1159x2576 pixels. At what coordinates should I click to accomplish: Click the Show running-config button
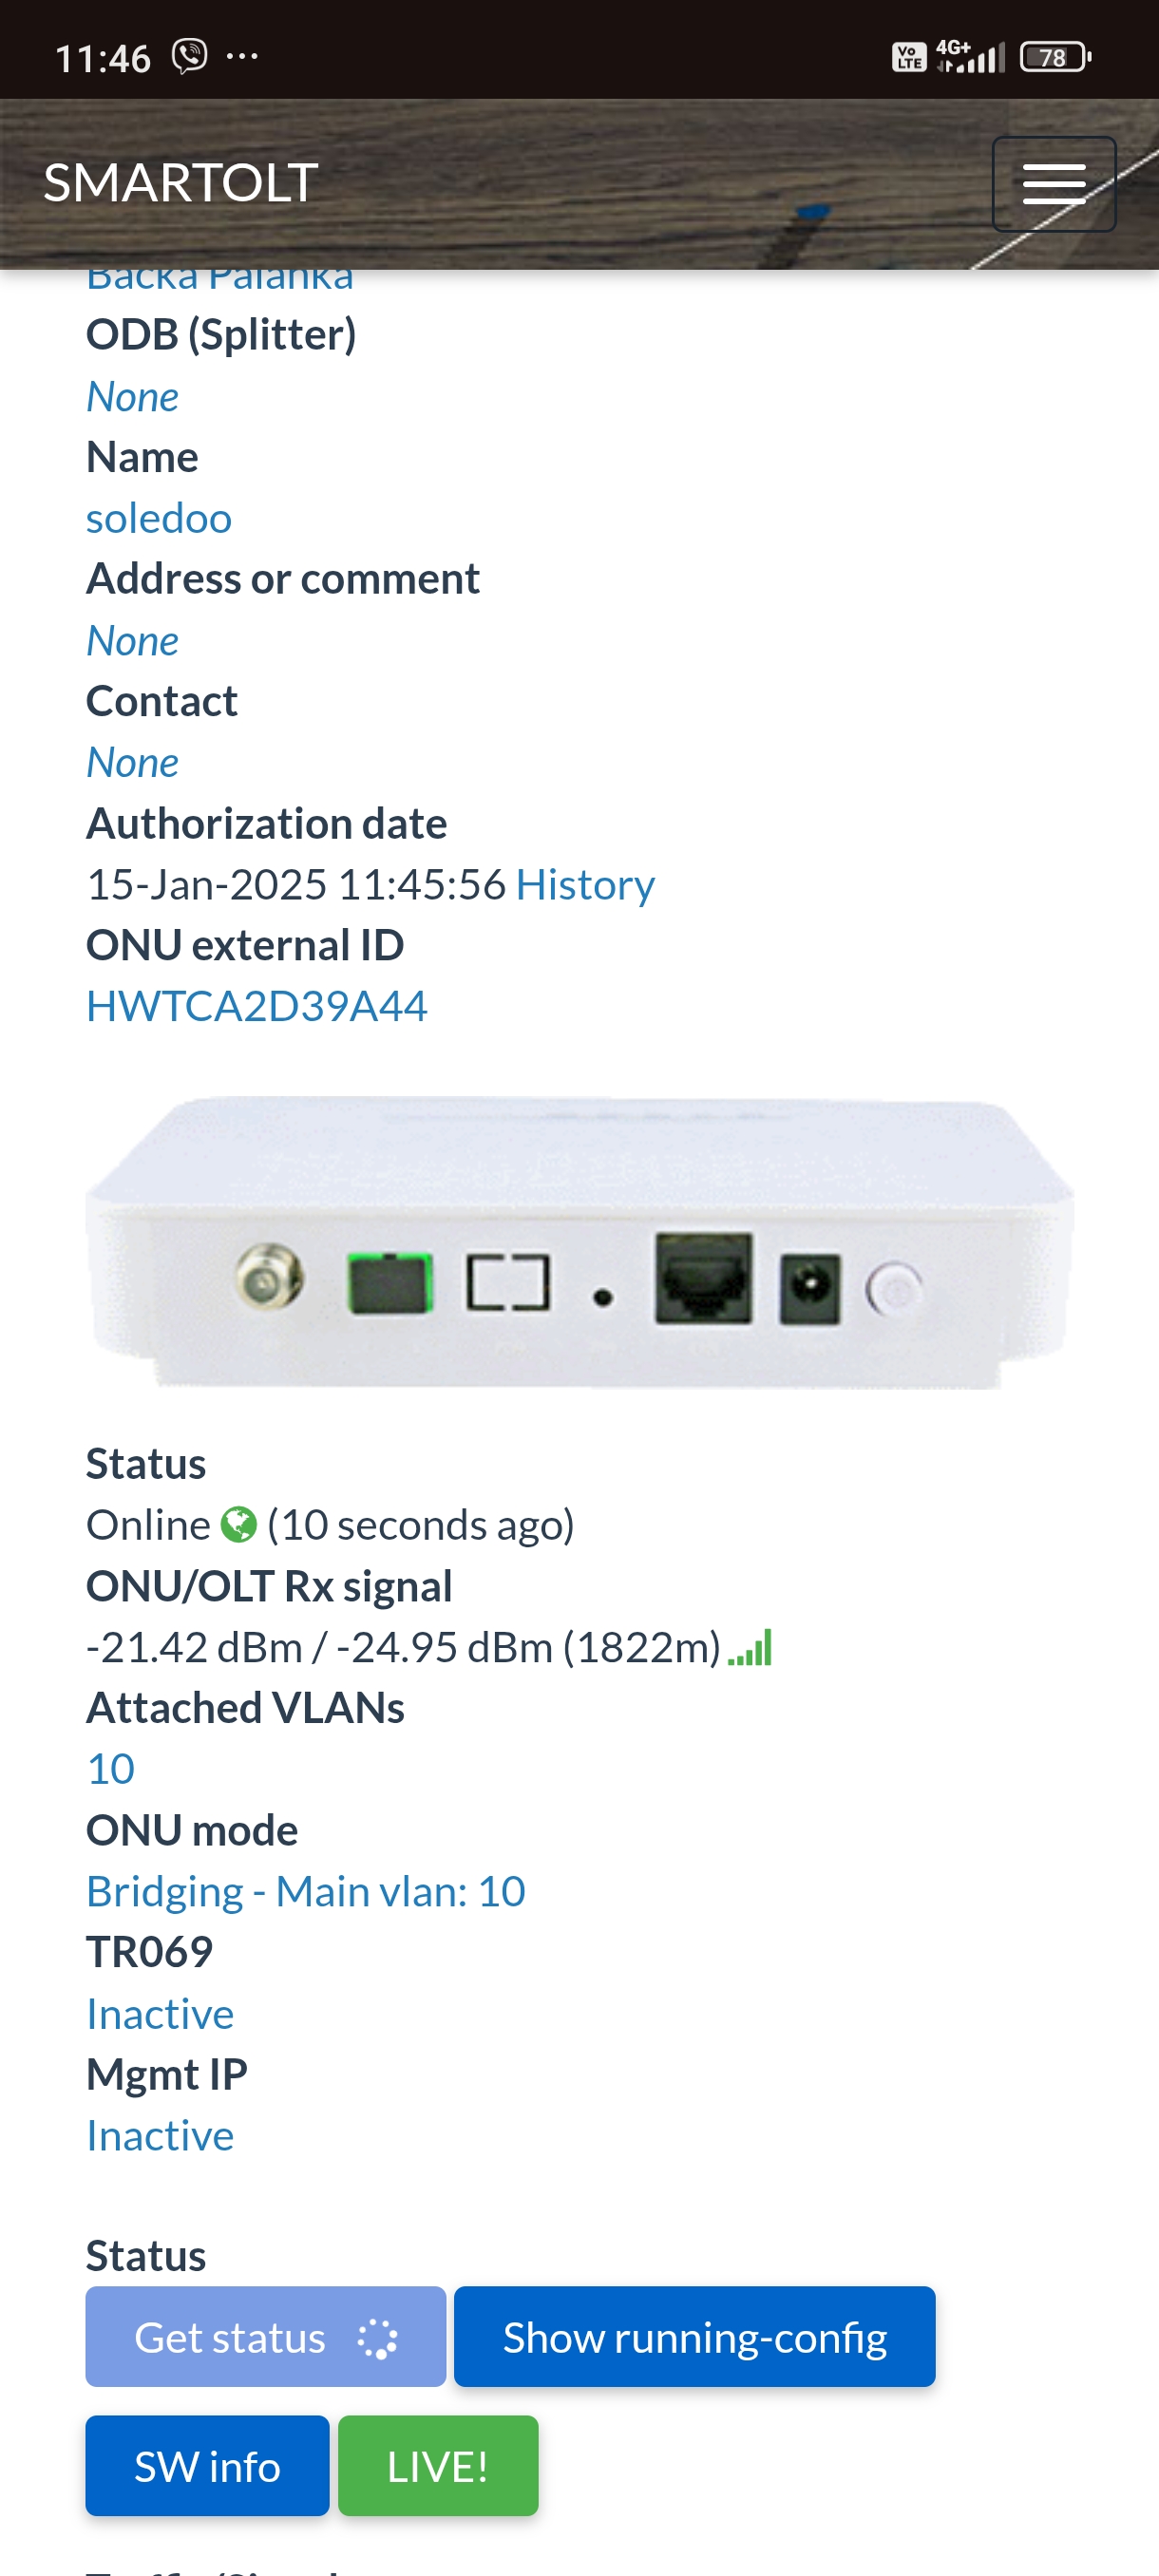pos(695,2337)
